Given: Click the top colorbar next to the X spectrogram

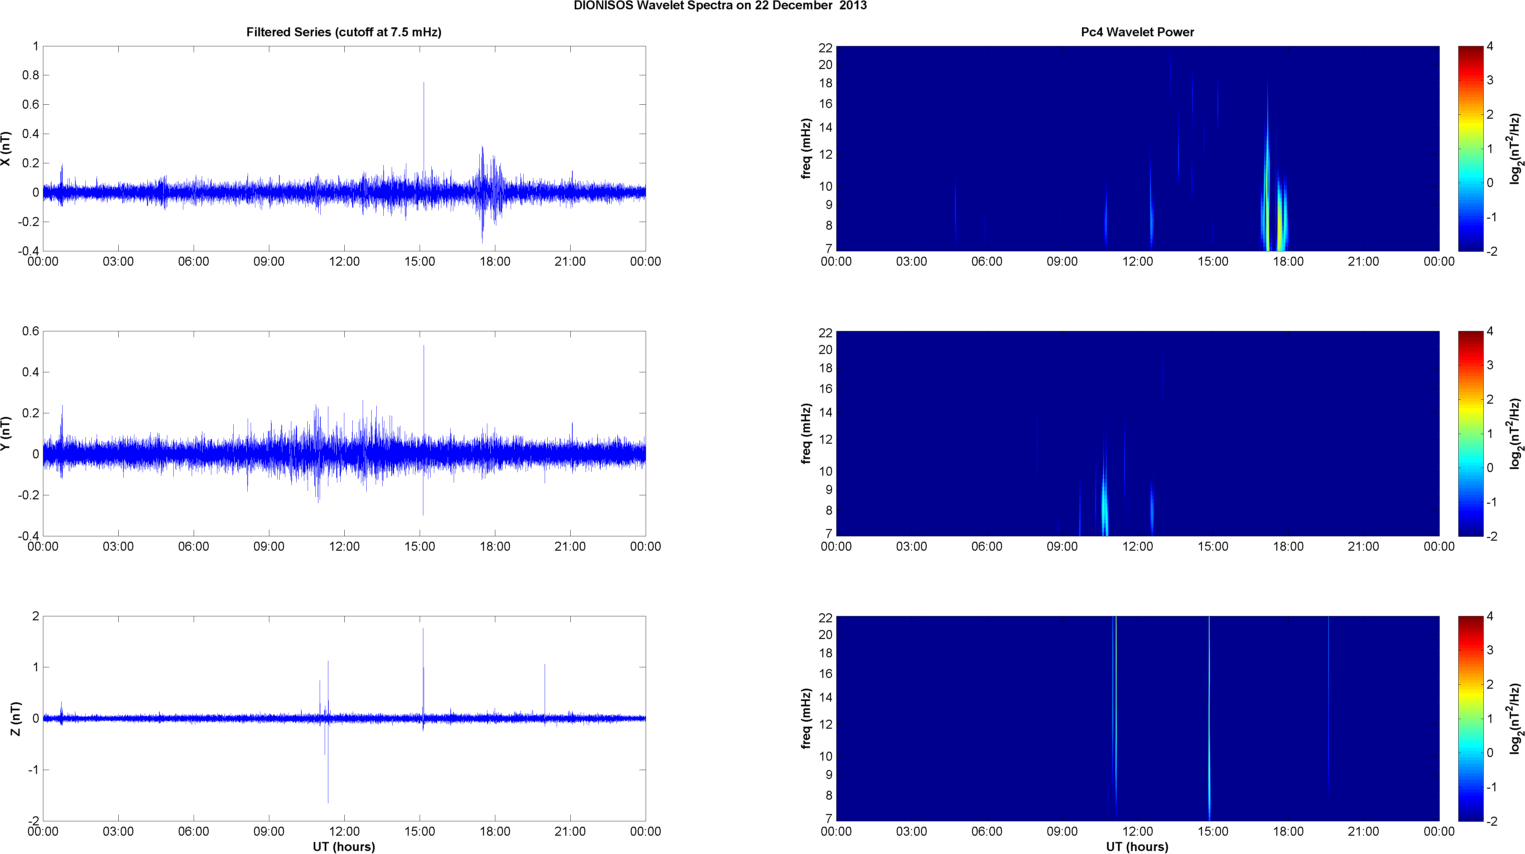Looking at the screenshot, I should (1470, 148).
